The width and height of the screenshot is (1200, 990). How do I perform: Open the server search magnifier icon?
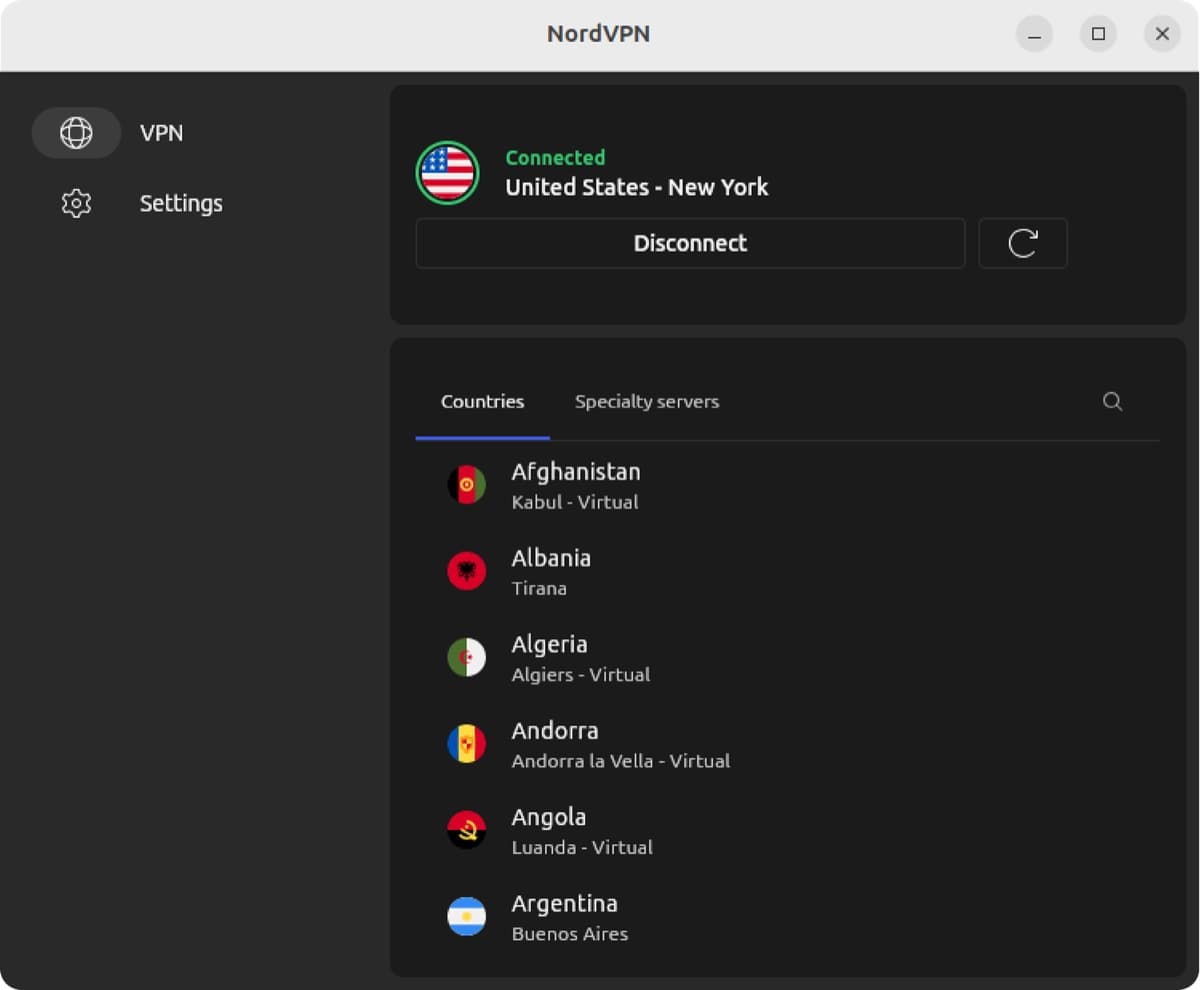click(1112, 401)
